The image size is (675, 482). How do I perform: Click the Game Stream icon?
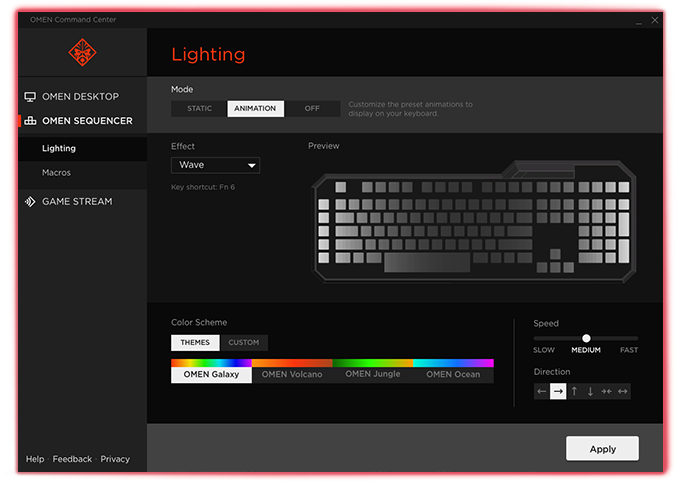coord(30,201)
